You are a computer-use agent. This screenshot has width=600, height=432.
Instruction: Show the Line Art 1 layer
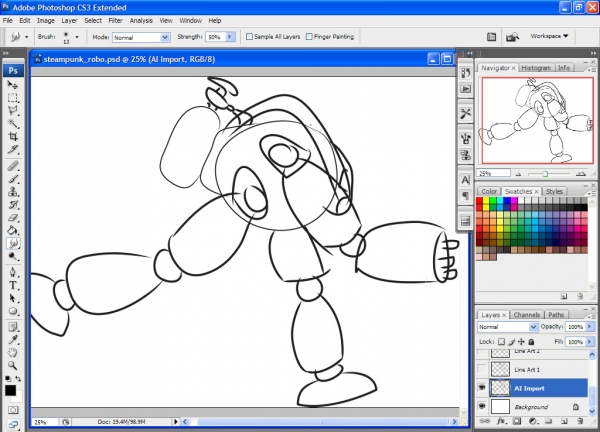pos(482,369)
